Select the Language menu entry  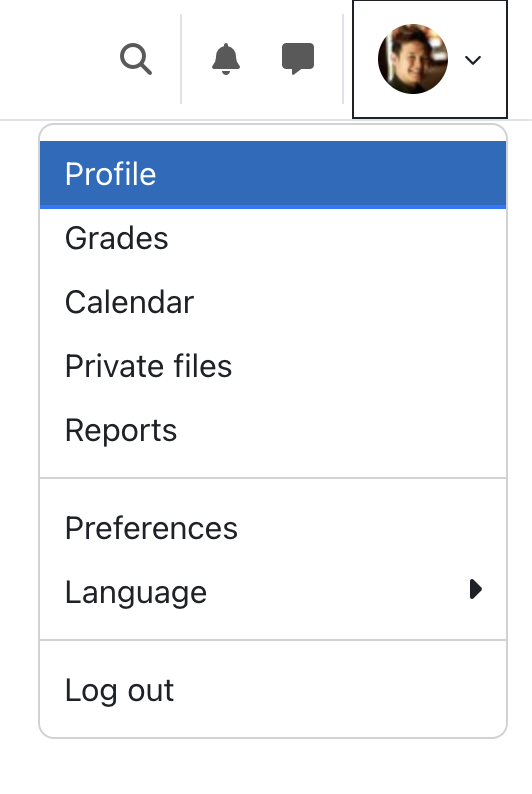pyautogui.click(x=273, y=592)
